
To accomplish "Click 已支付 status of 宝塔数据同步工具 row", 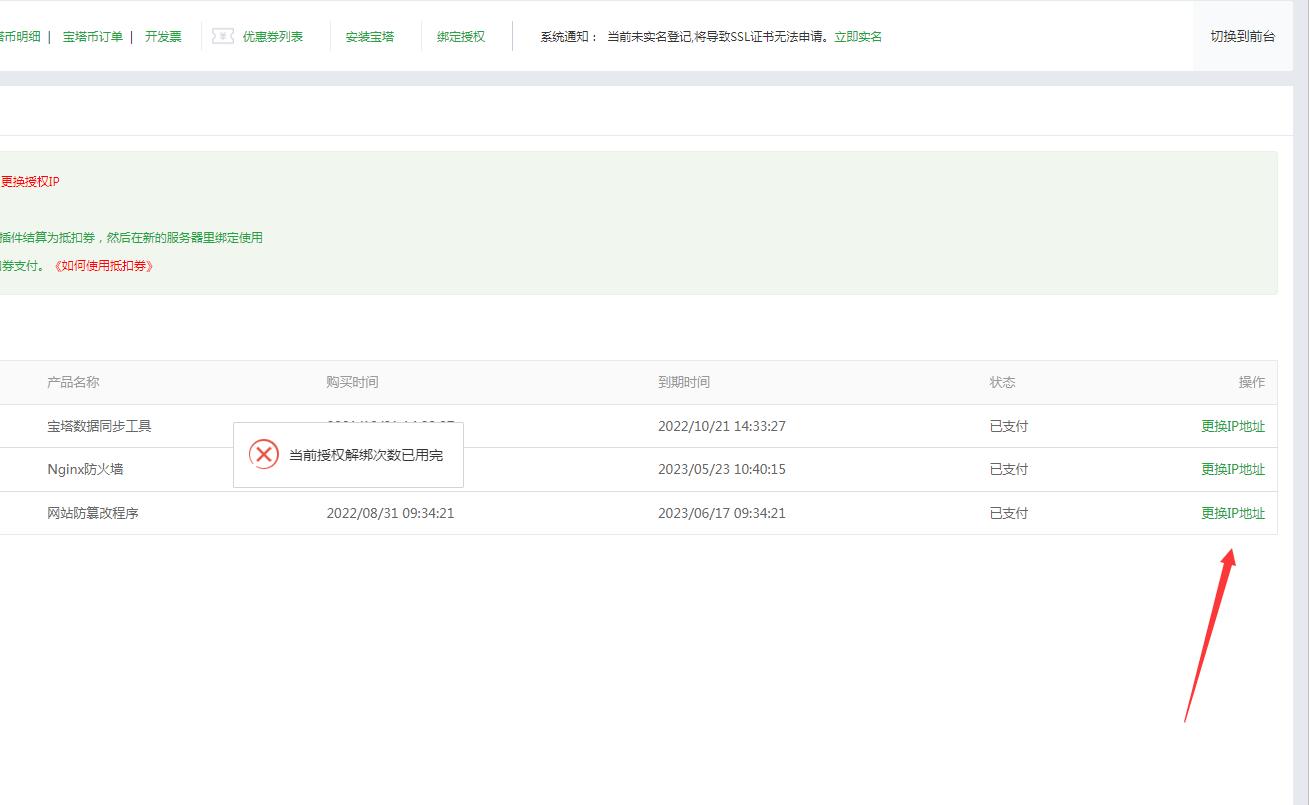I will click(1009, 426).
